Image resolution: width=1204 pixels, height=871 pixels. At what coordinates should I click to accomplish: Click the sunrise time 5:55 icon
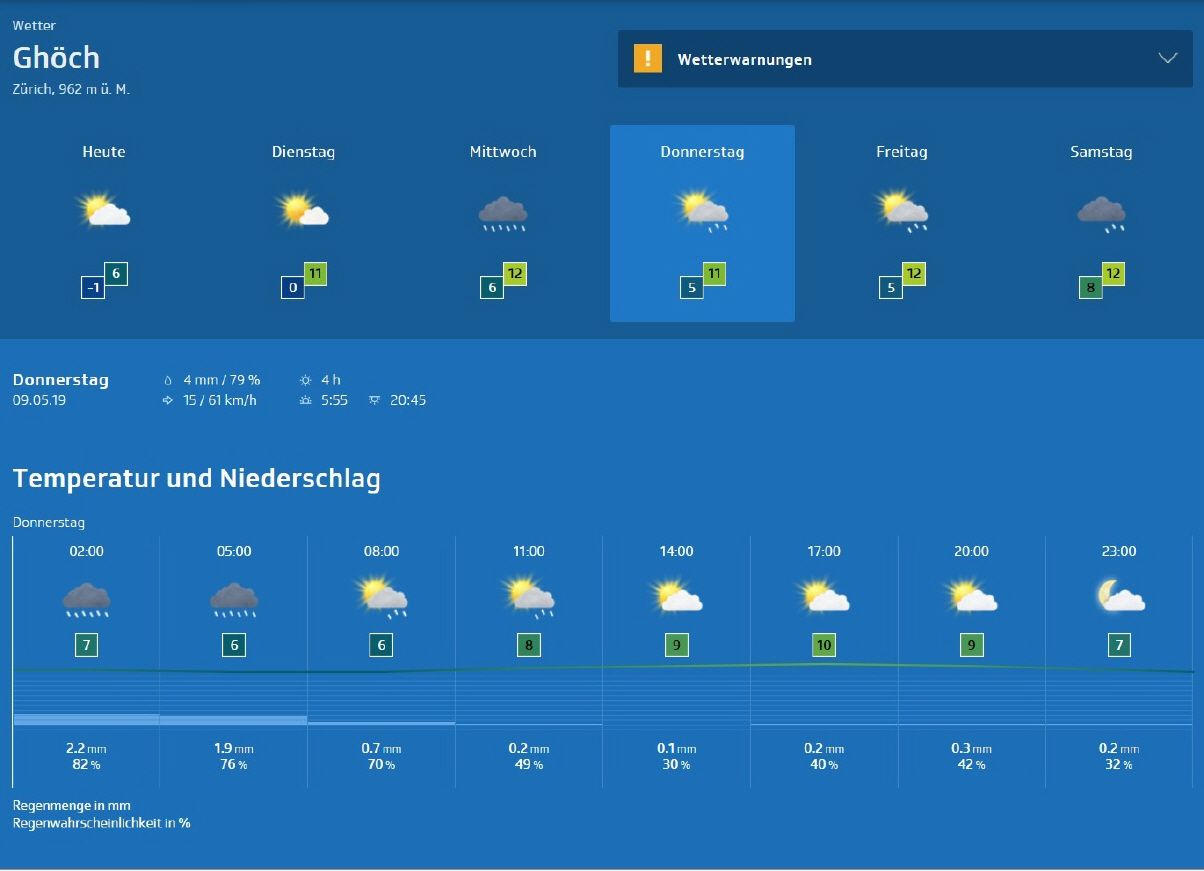[x=305, y=401]
